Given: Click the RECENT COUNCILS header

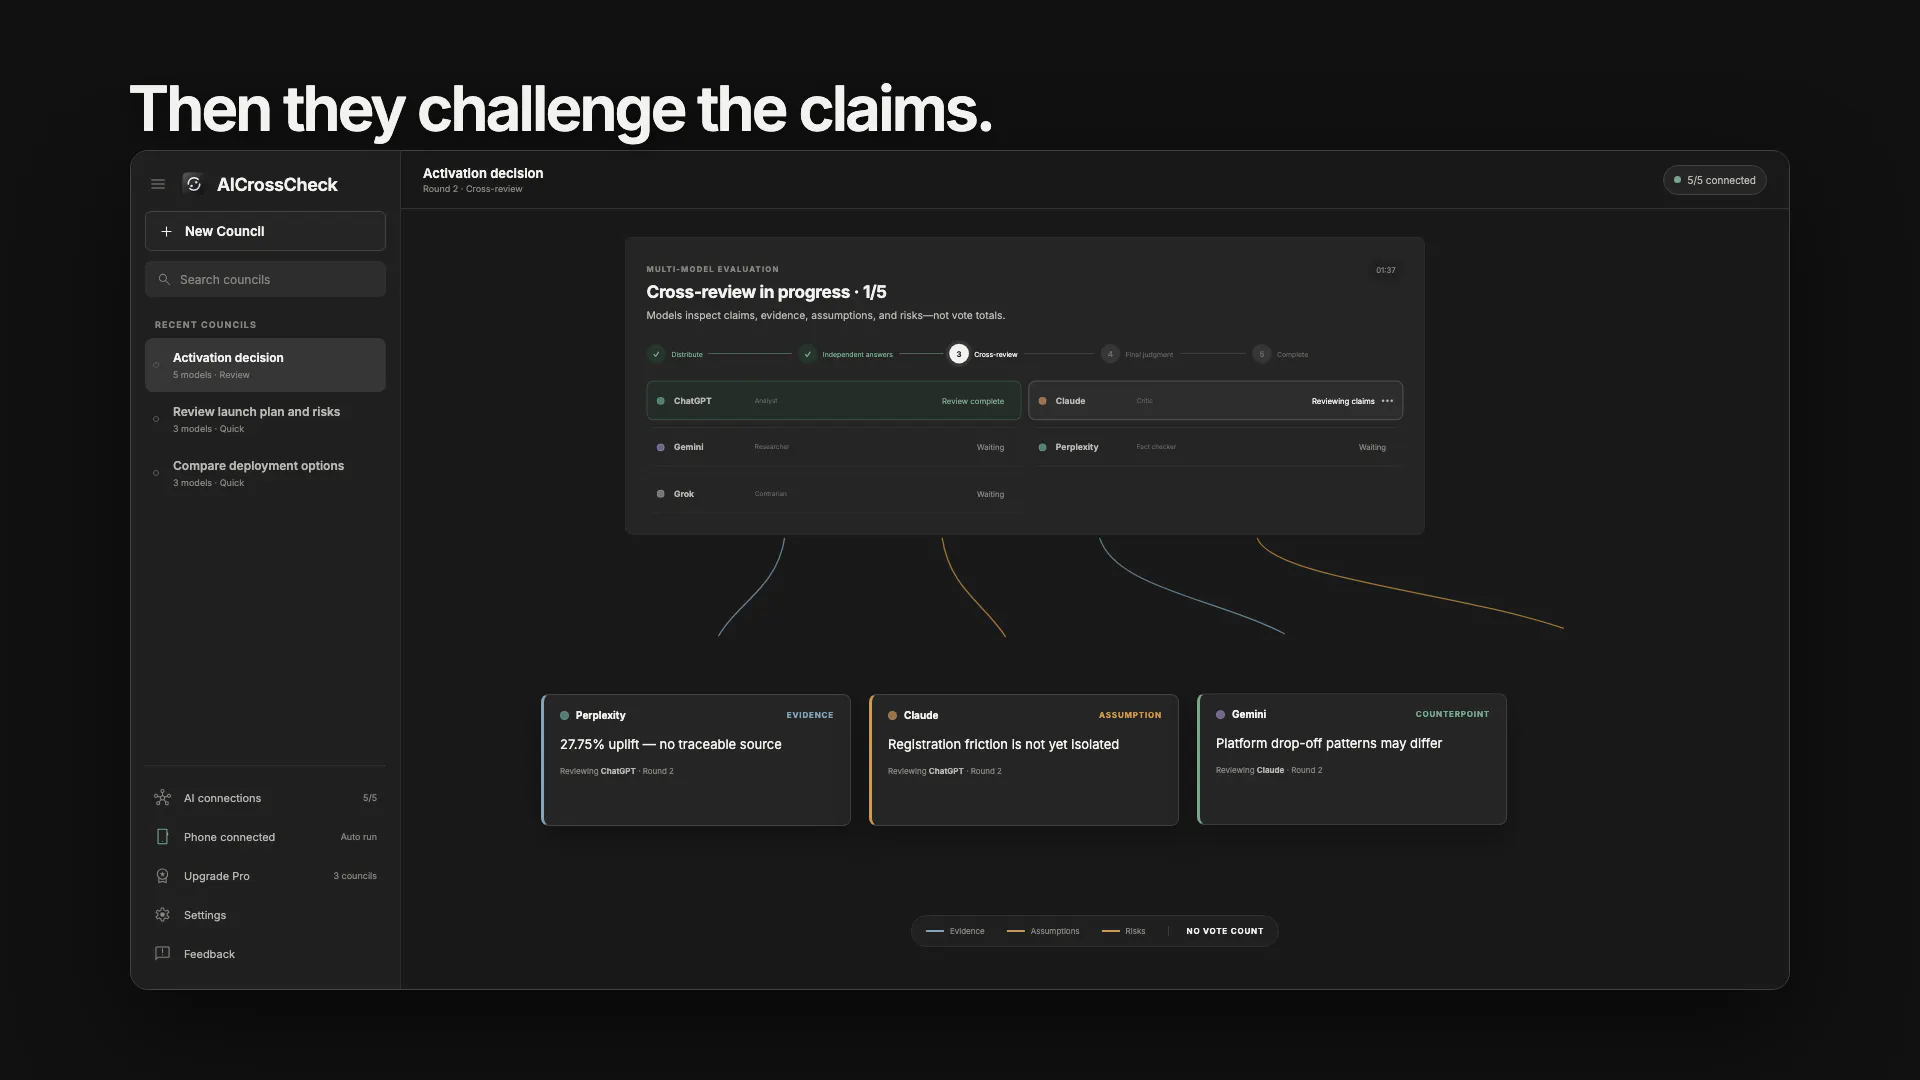Looking at the screenshot, I should coord(205,325).
